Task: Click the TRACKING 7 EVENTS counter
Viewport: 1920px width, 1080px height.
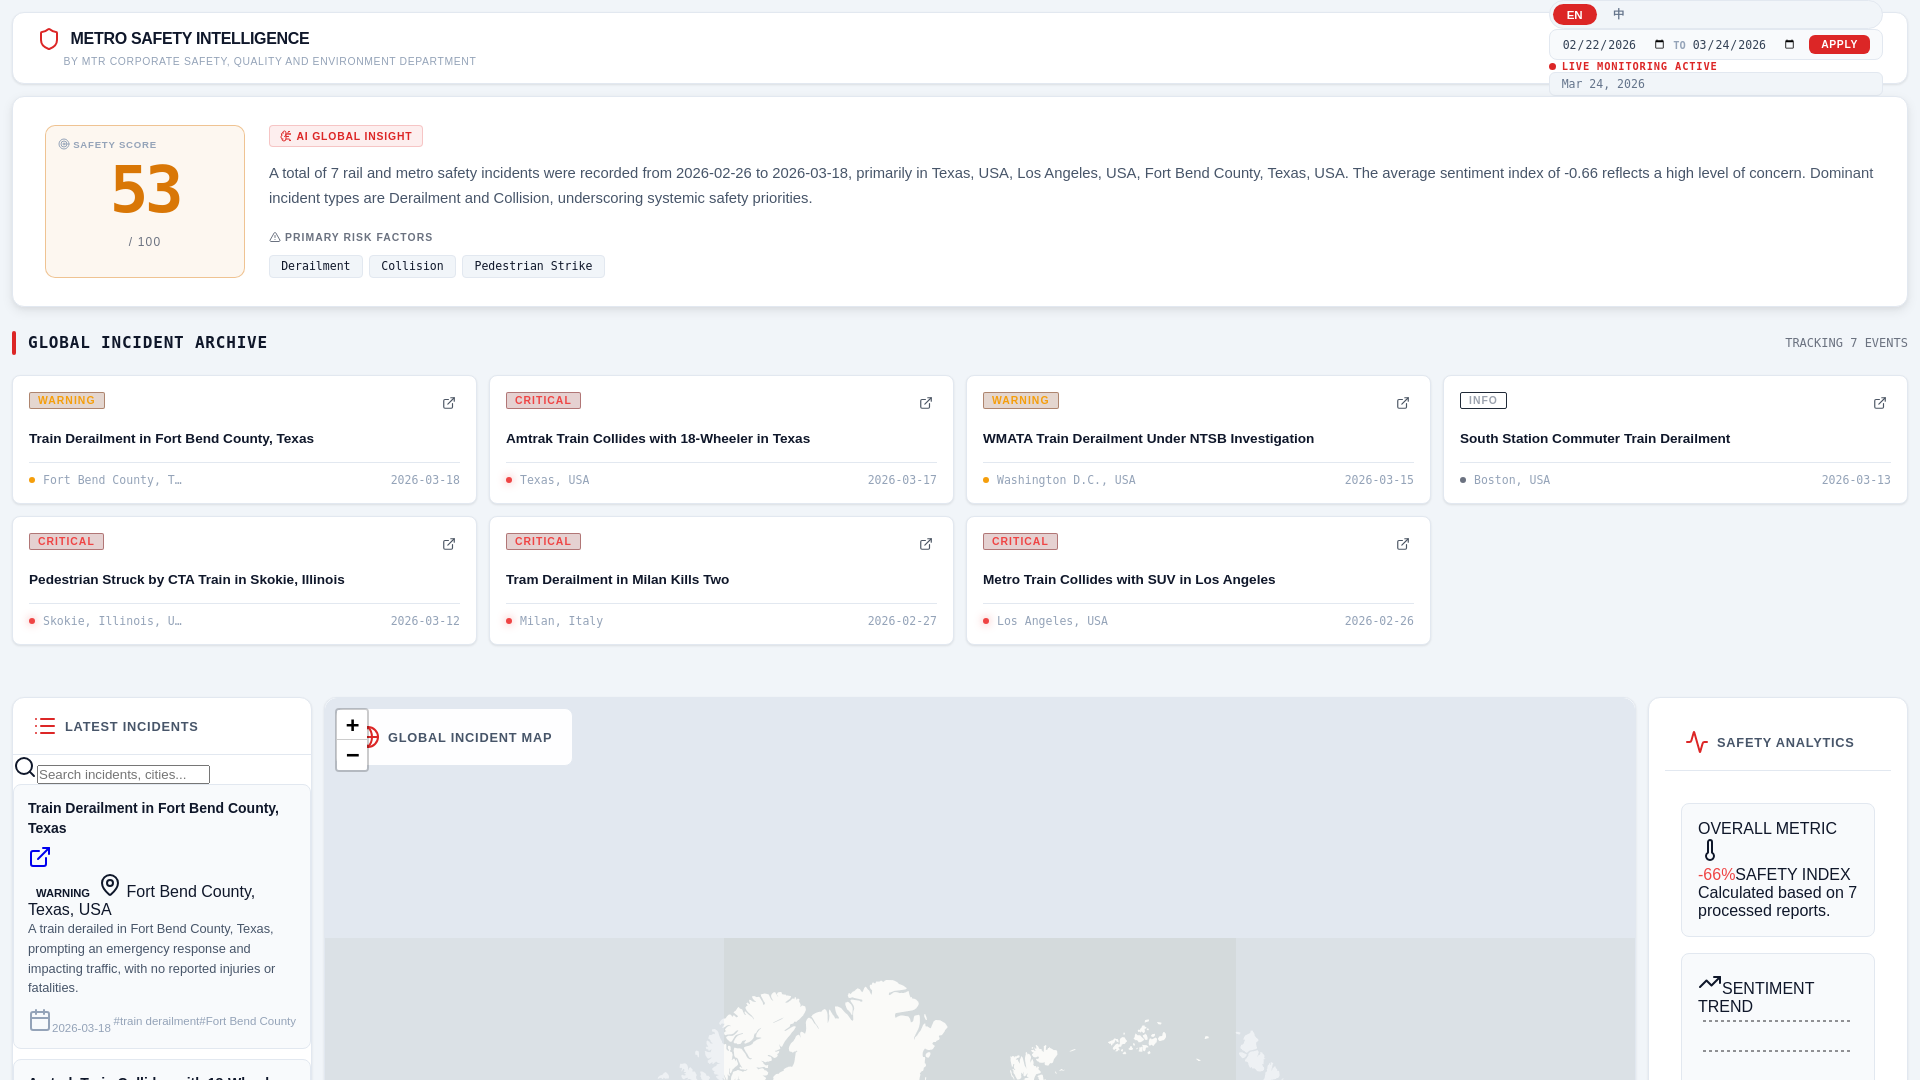Action: (x=1846, y=343)
